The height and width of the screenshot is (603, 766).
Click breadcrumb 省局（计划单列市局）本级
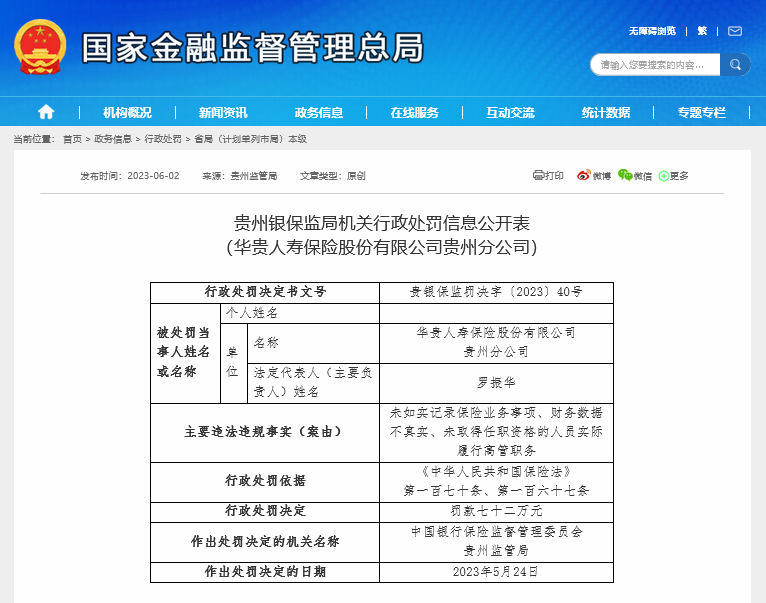click(x=251, y=139)
